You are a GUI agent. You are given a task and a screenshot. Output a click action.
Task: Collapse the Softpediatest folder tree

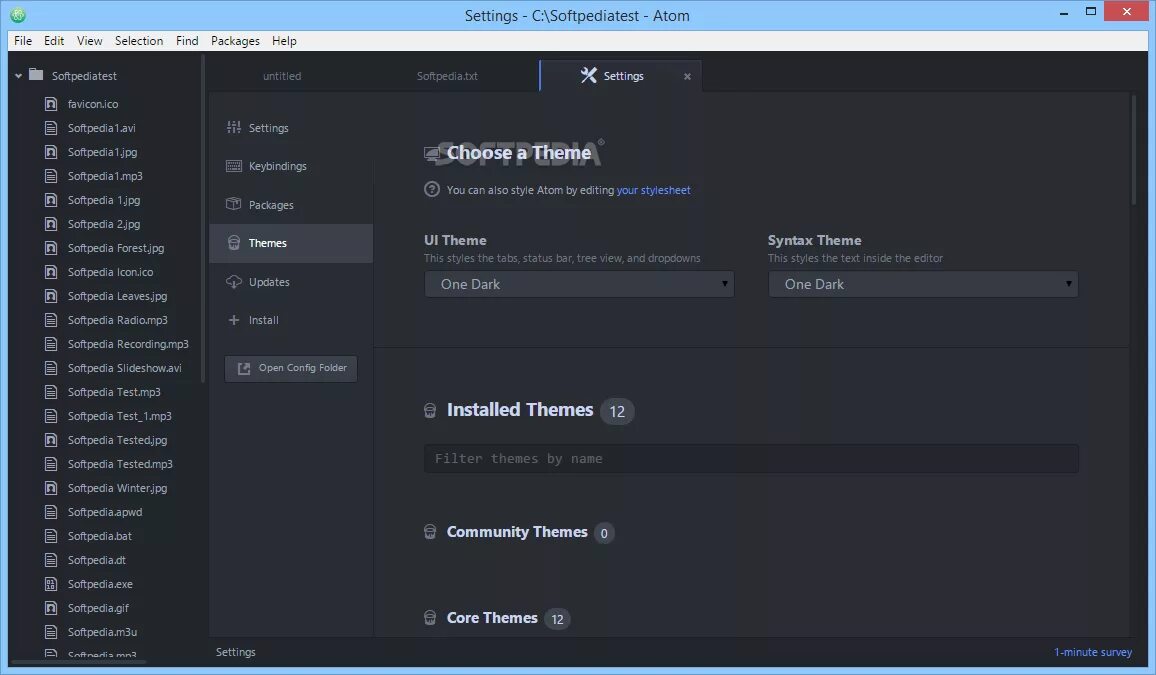18,76
